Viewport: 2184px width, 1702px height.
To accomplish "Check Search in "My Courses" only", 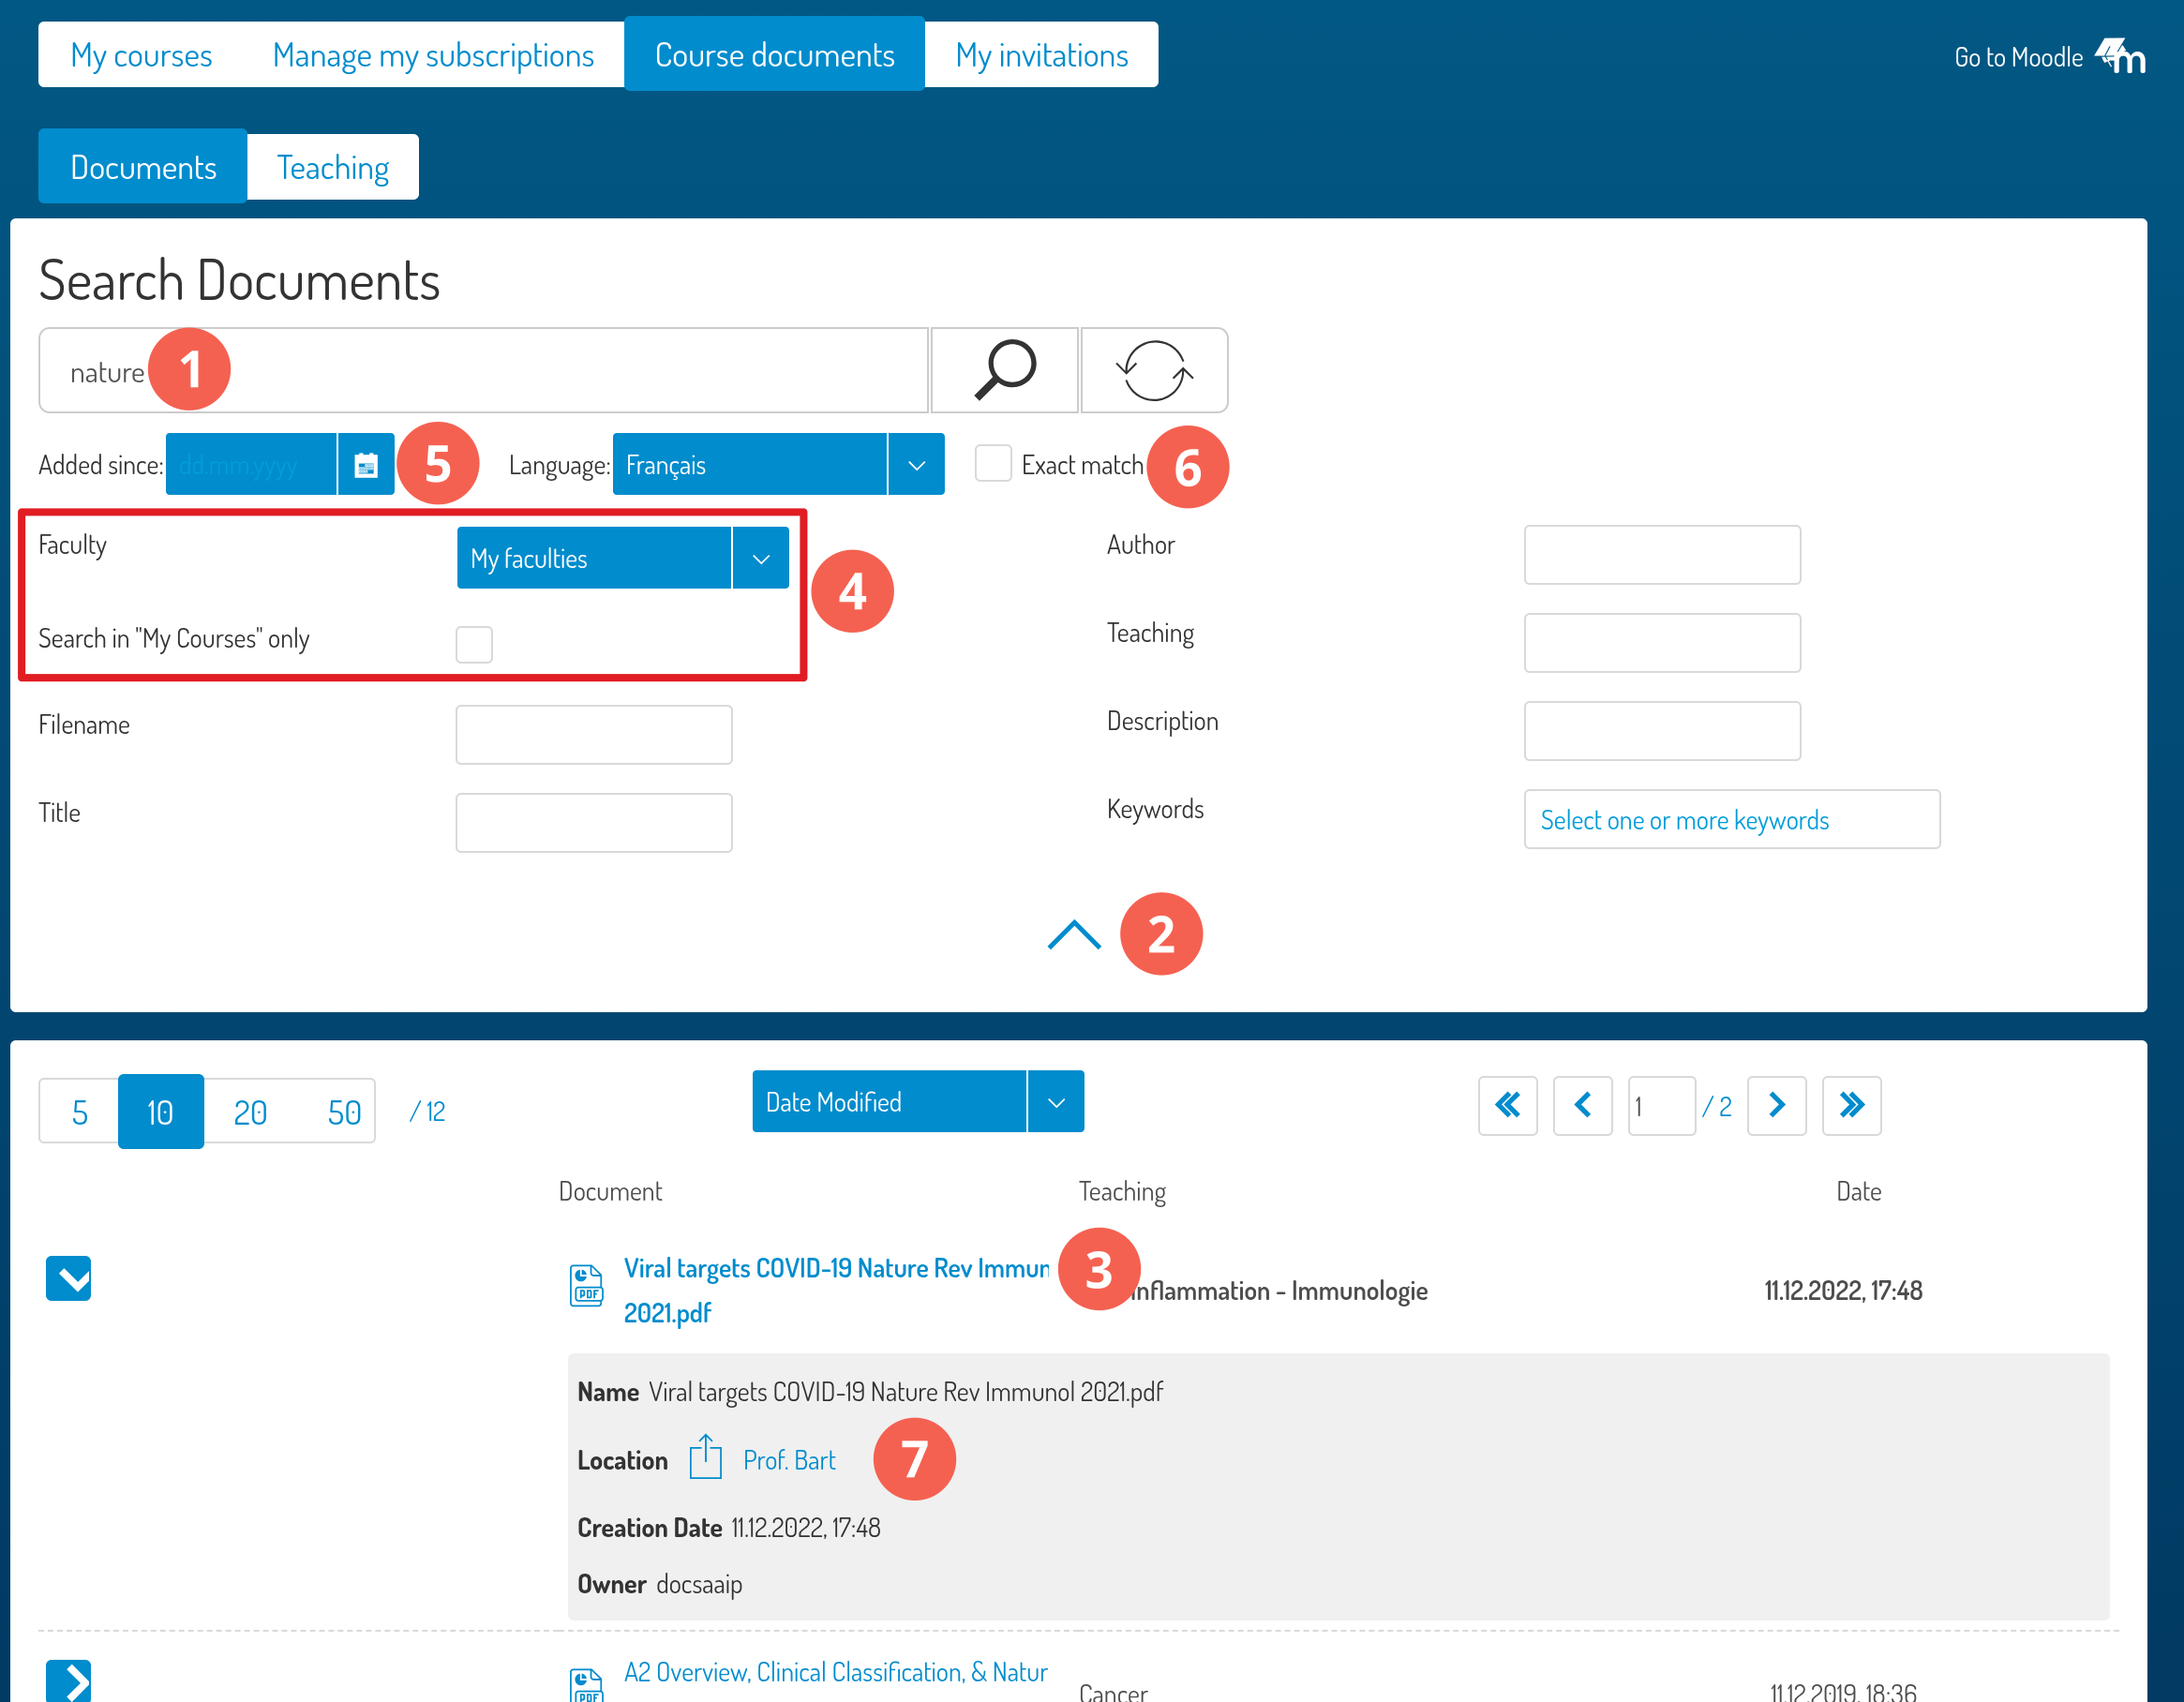I will [x=474, y=644].
